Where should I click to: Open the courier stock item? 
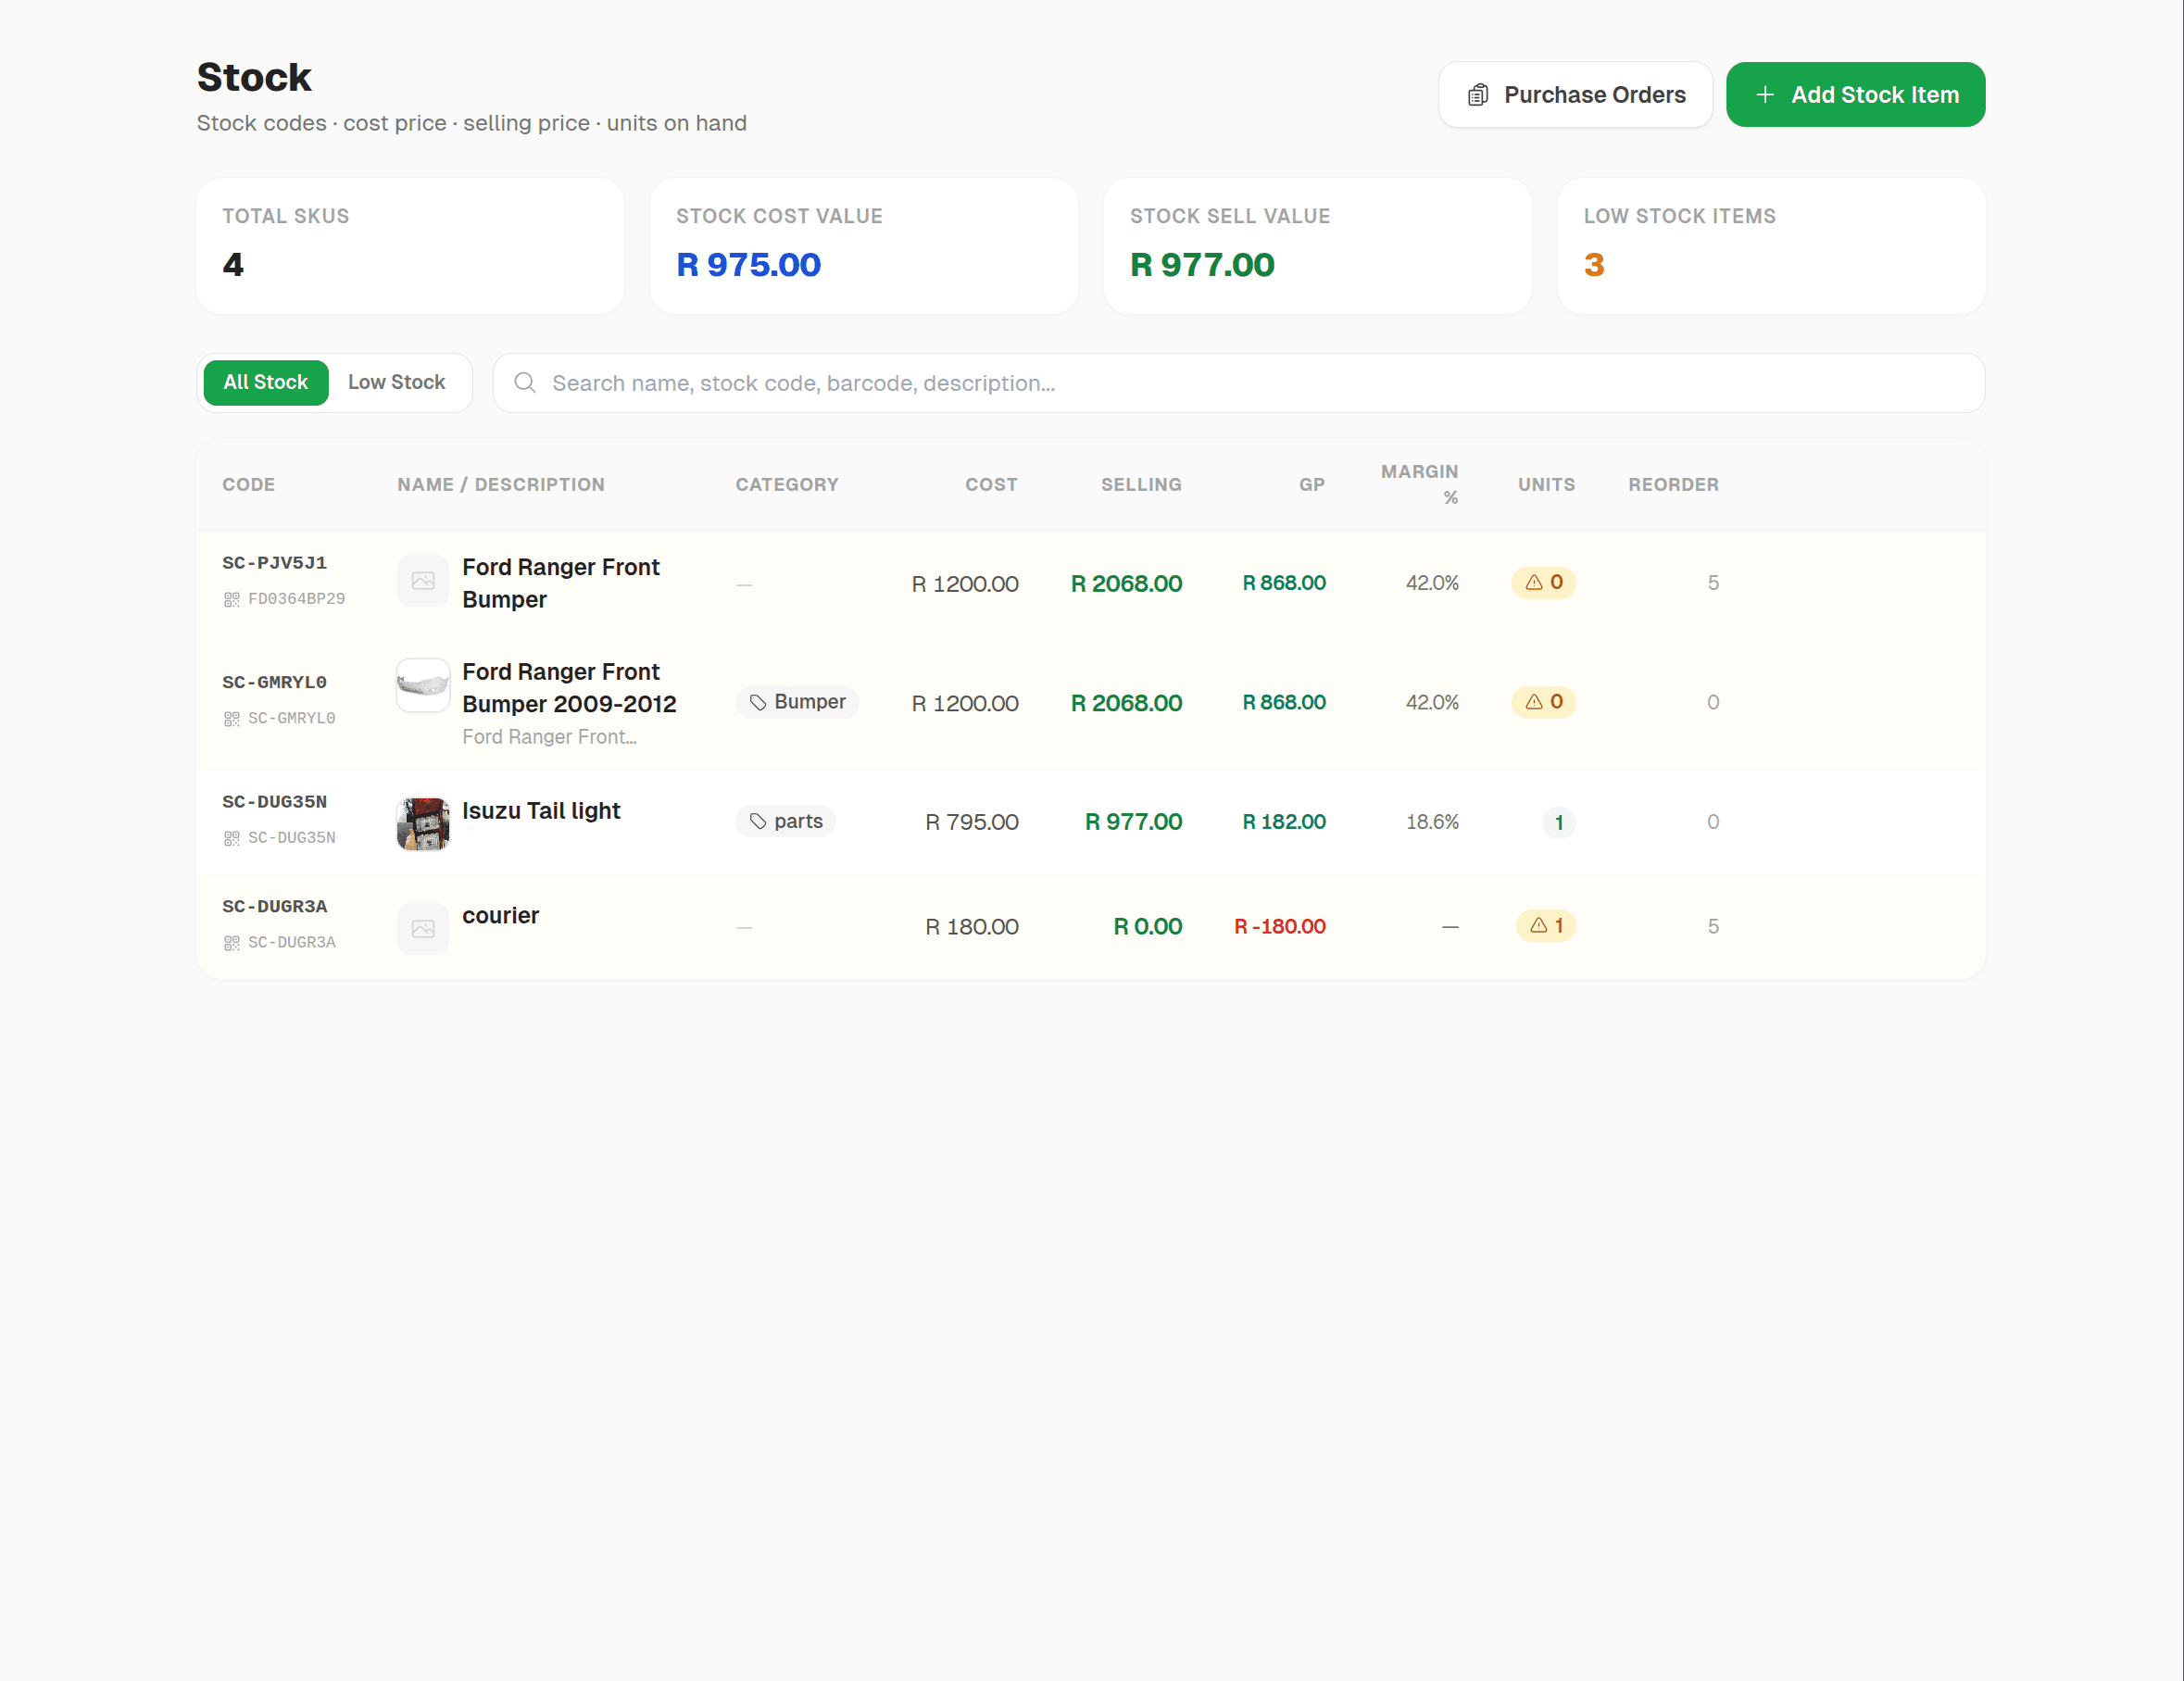(500, 916)
